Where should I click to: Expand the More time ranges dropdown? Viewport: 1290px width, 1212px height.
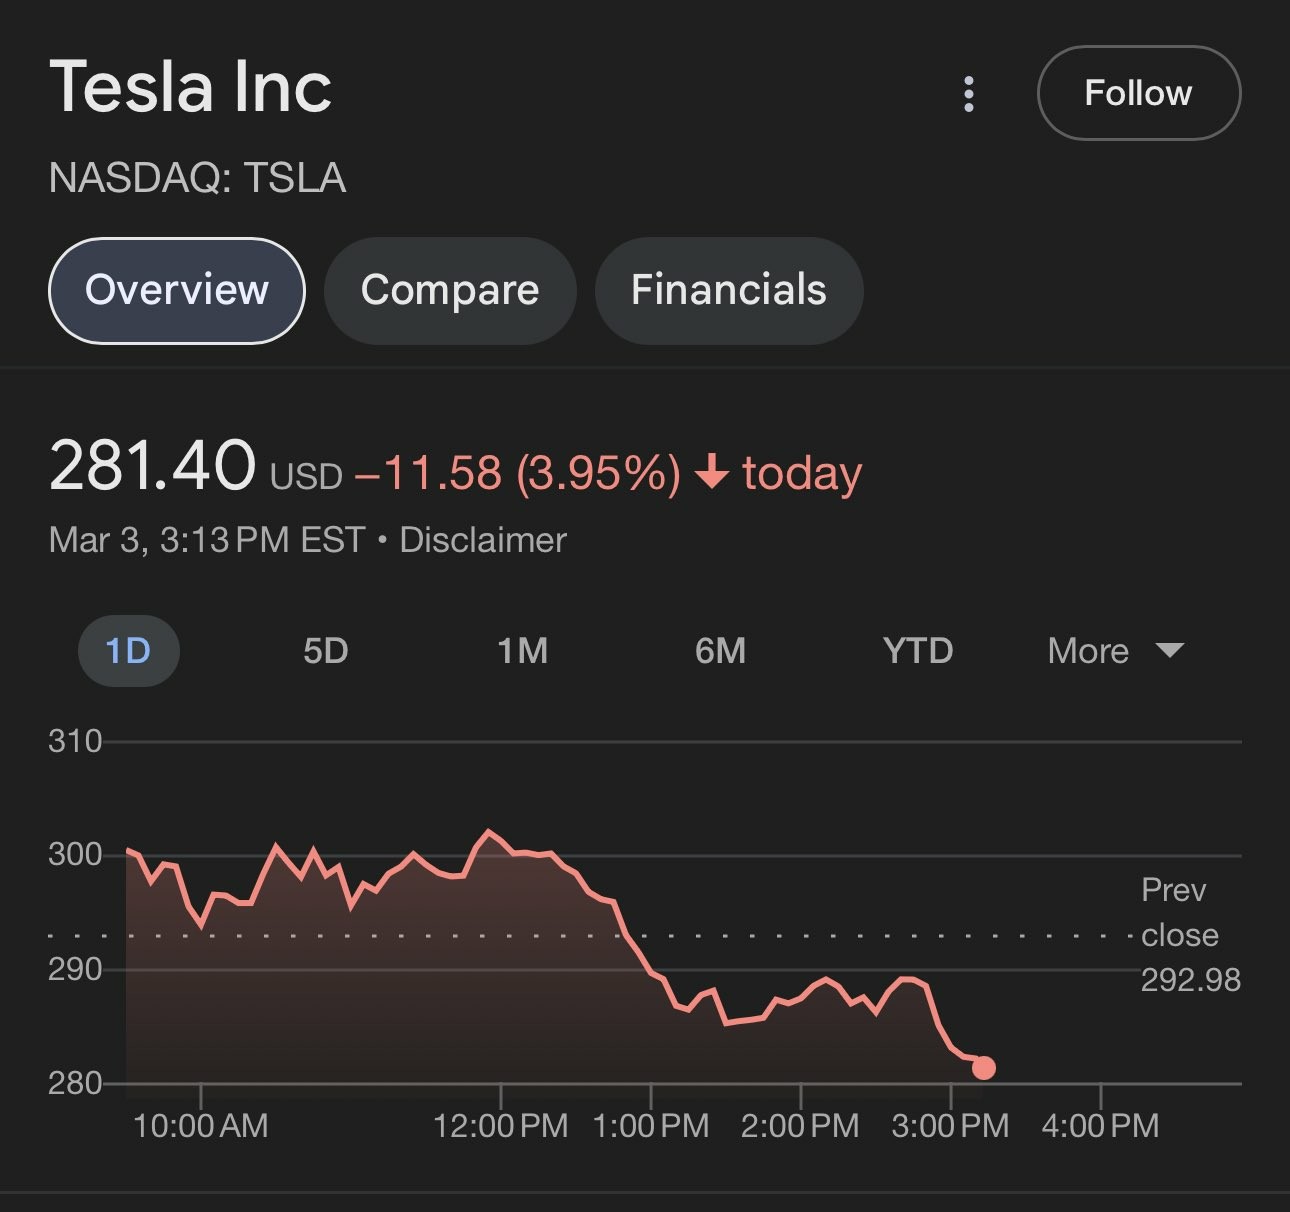pyautogui.click(x=1088, y=651)
